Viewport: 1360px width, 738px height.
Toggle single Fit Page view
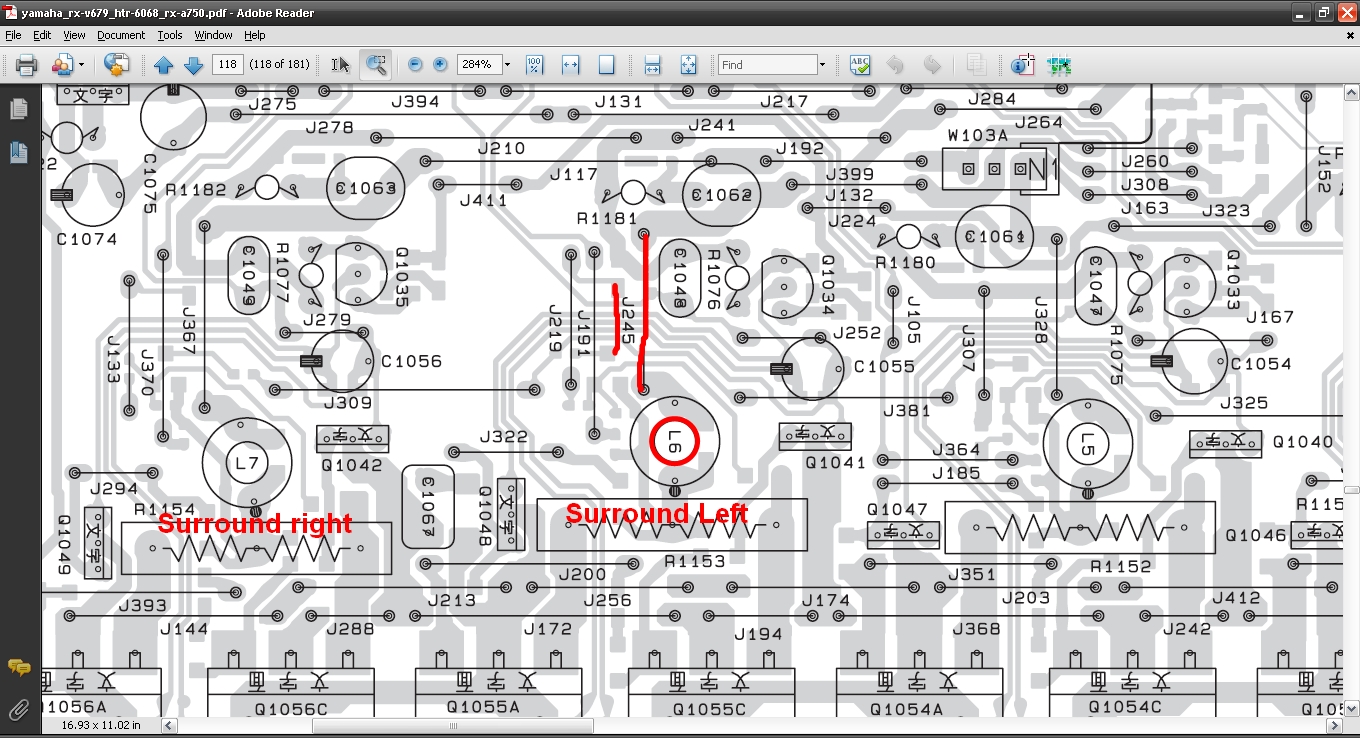606,65
